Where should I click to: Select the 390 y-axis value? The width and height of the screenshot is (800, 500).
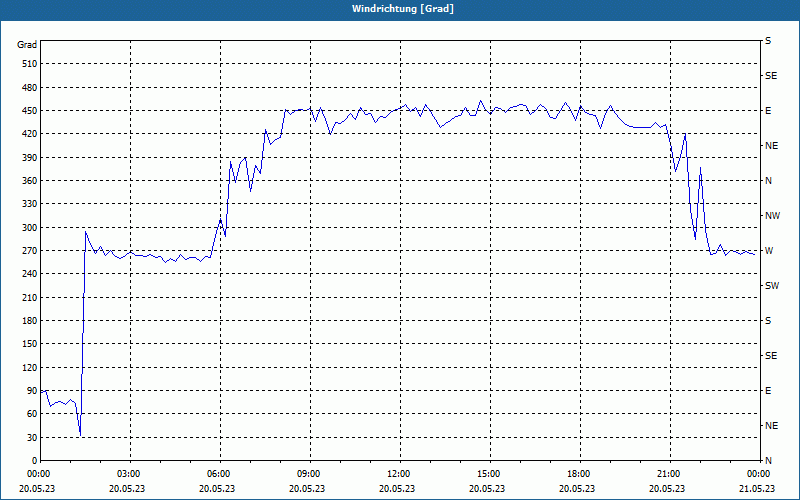coord(30,158)
